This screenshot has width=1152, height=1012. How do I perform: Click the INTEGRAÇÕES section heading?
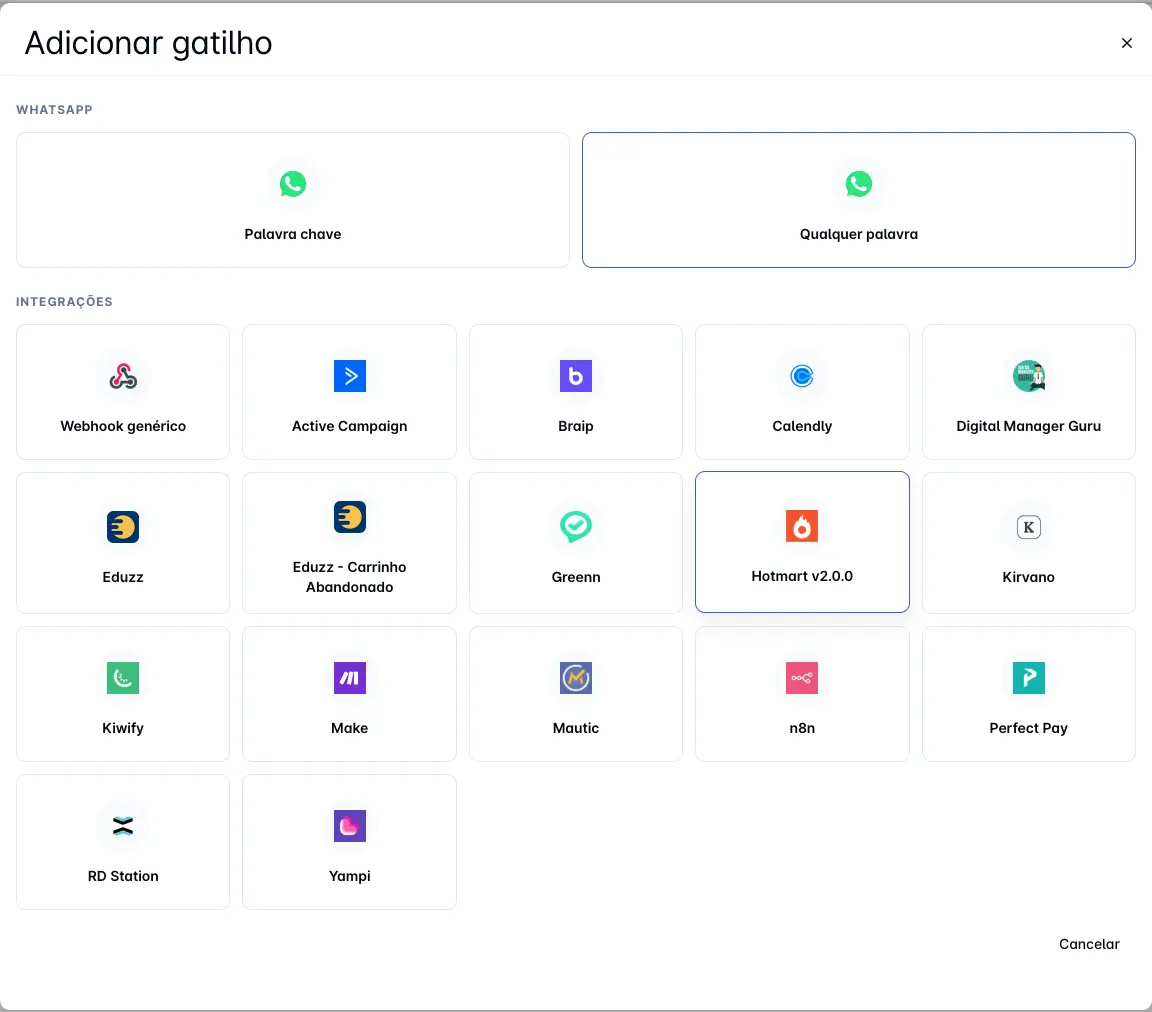(65, 301)
